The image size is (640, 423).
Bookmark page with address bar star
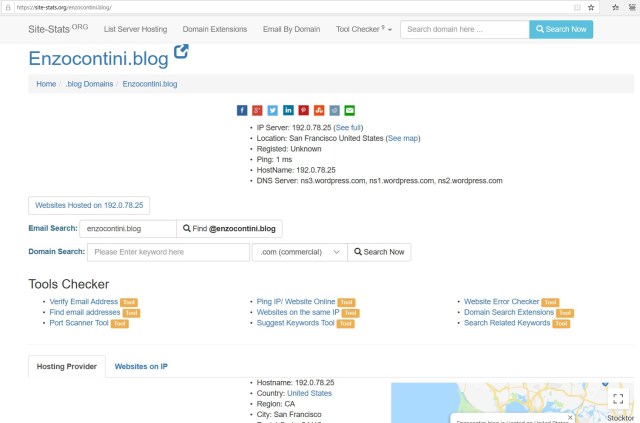tap(591, 6)
